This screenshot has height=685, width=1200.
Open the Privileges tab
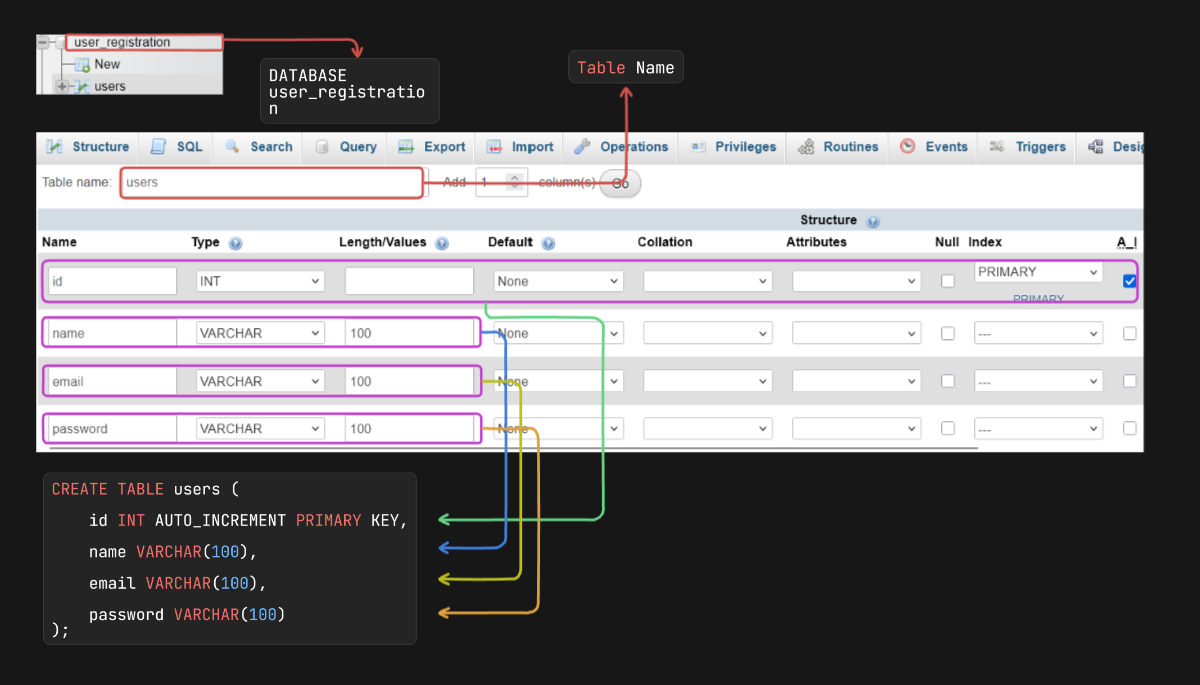733,147
